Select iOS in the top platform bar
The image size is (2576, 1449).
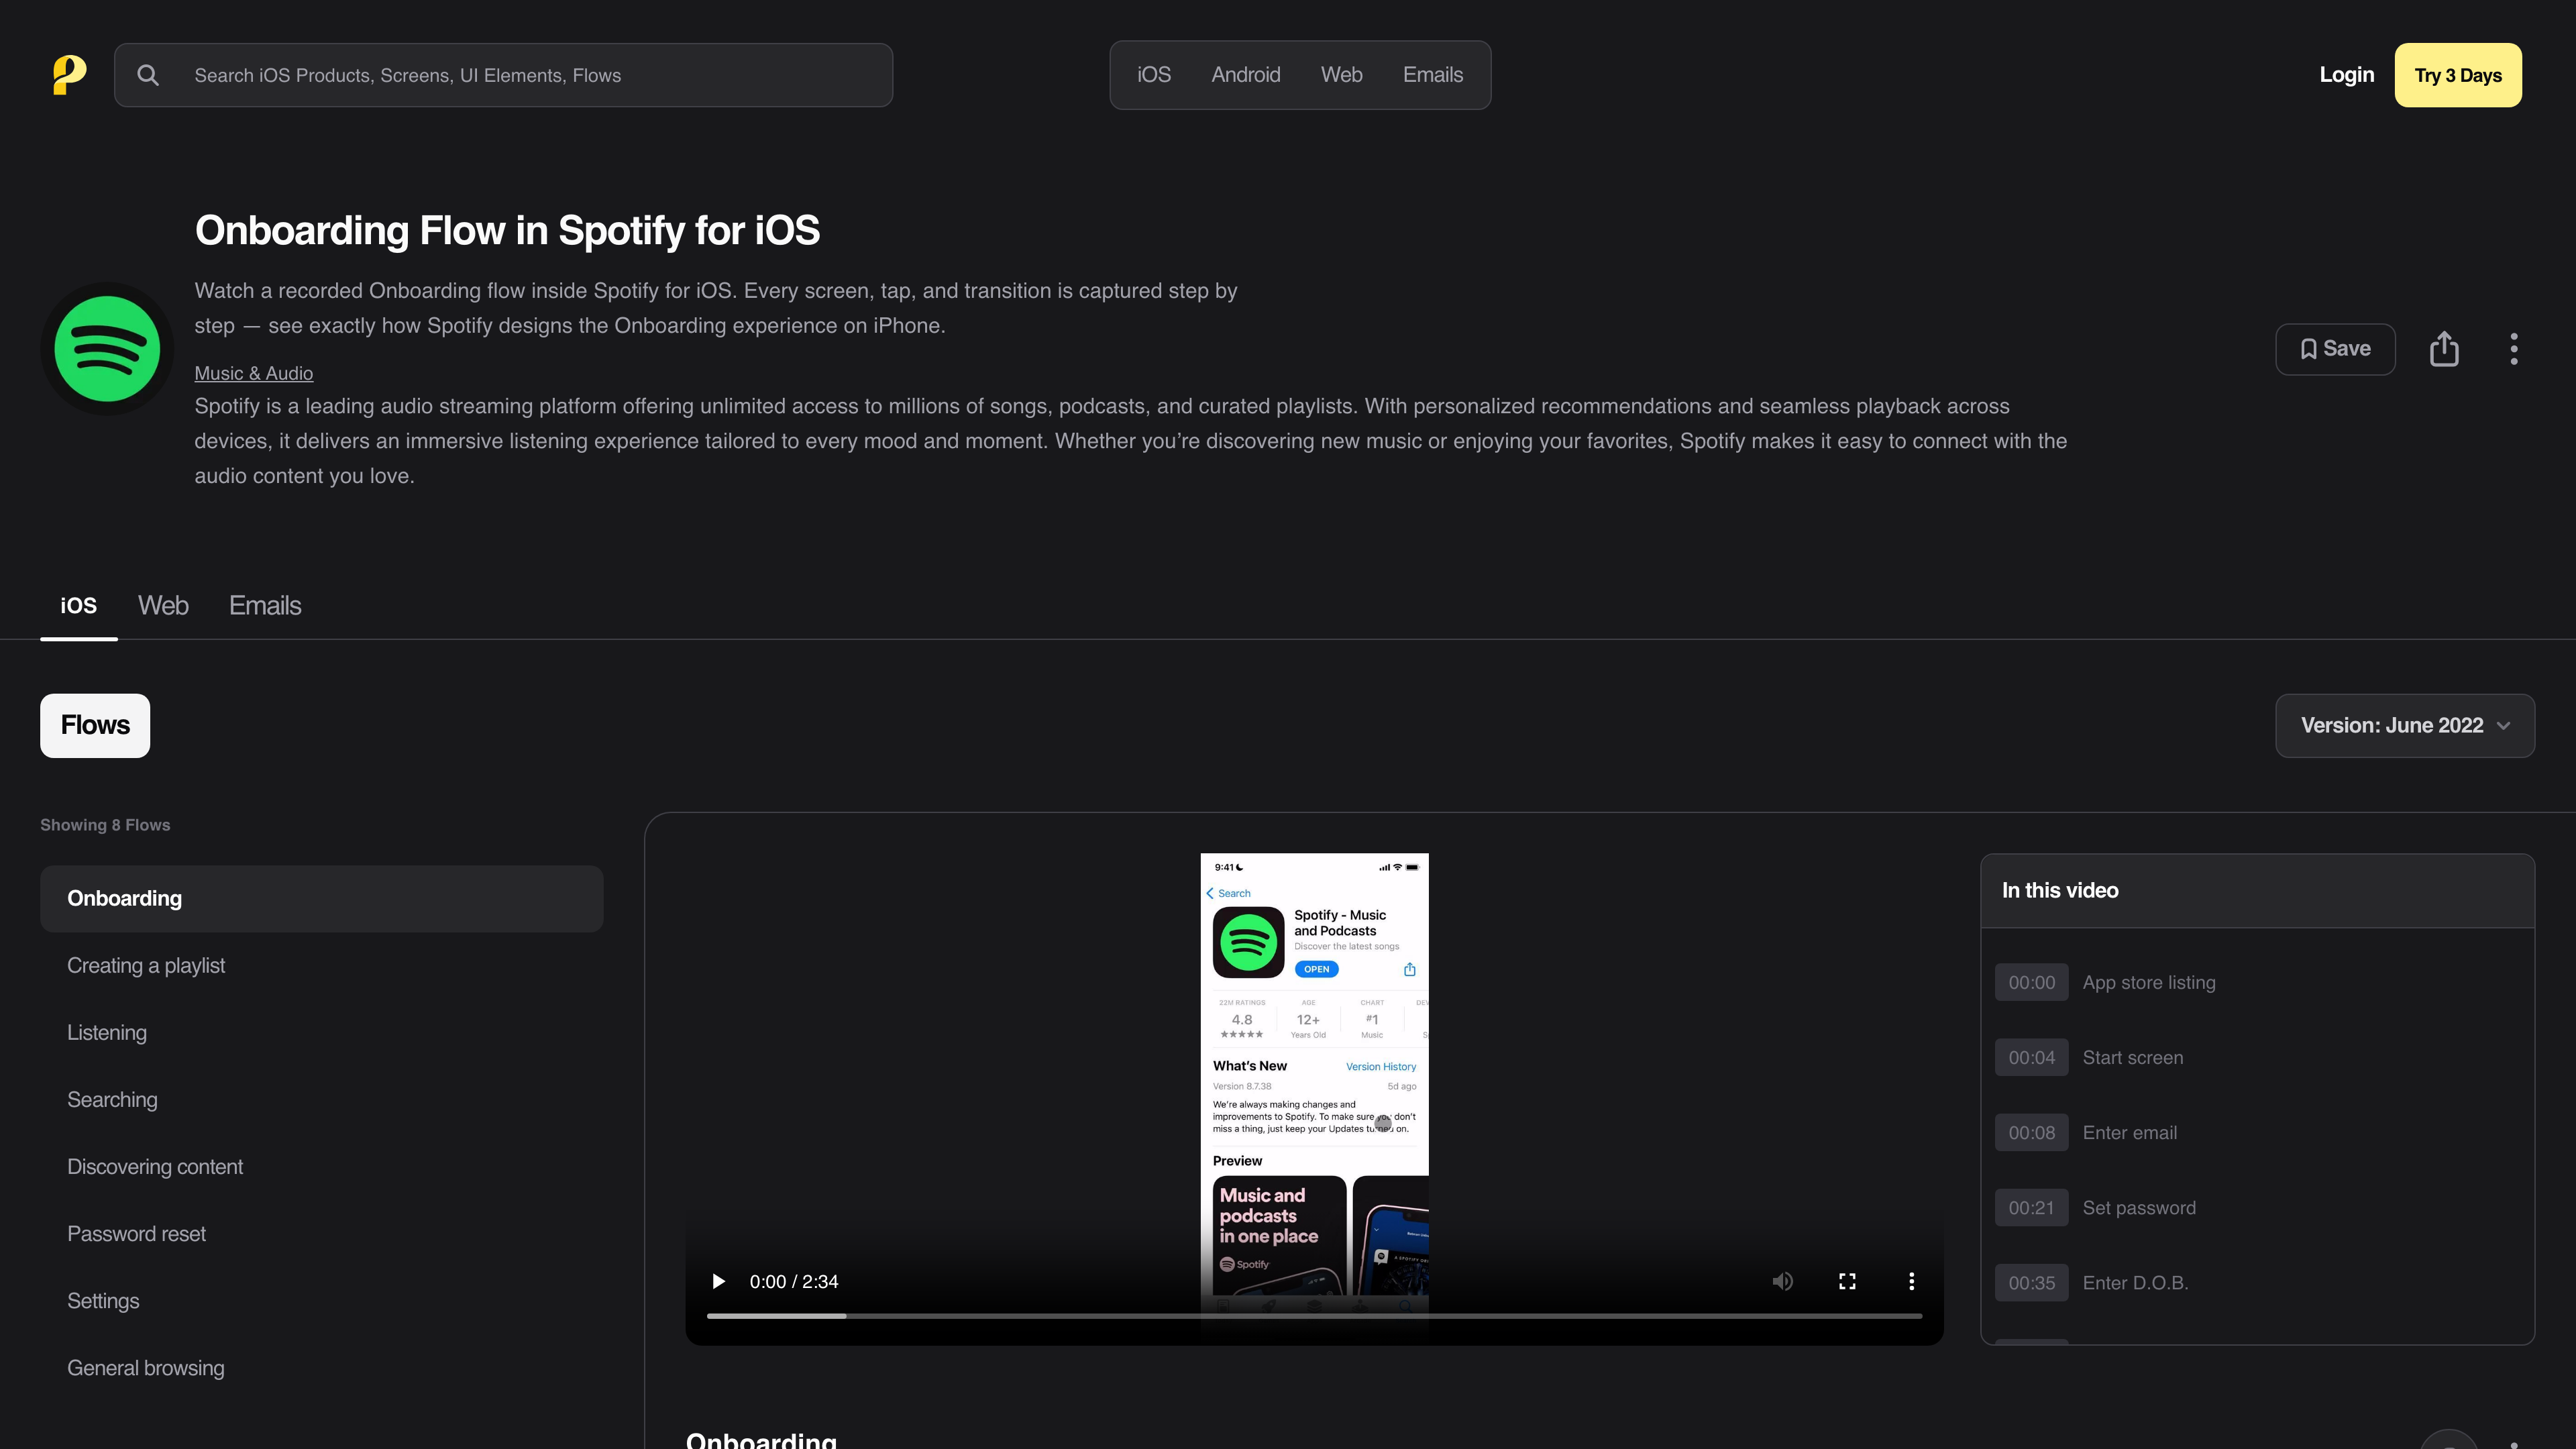(x=1154, y=75)
